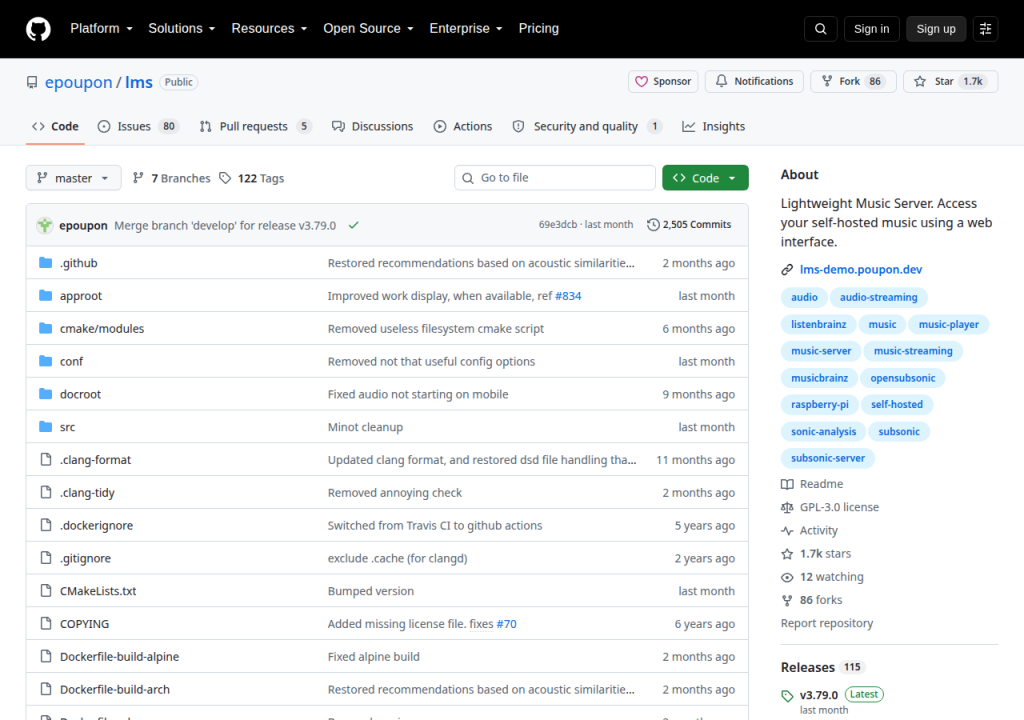Click the 122 Tags tag icon
1024x720 pixels.
pyautogui.click(x=225, y=178)
